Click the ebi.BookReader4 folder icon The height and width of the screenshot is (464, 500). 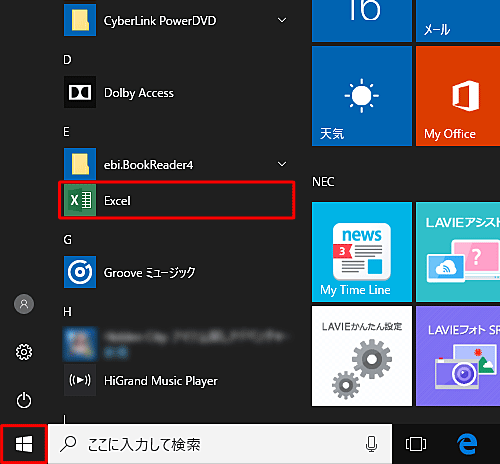point(80,164)
